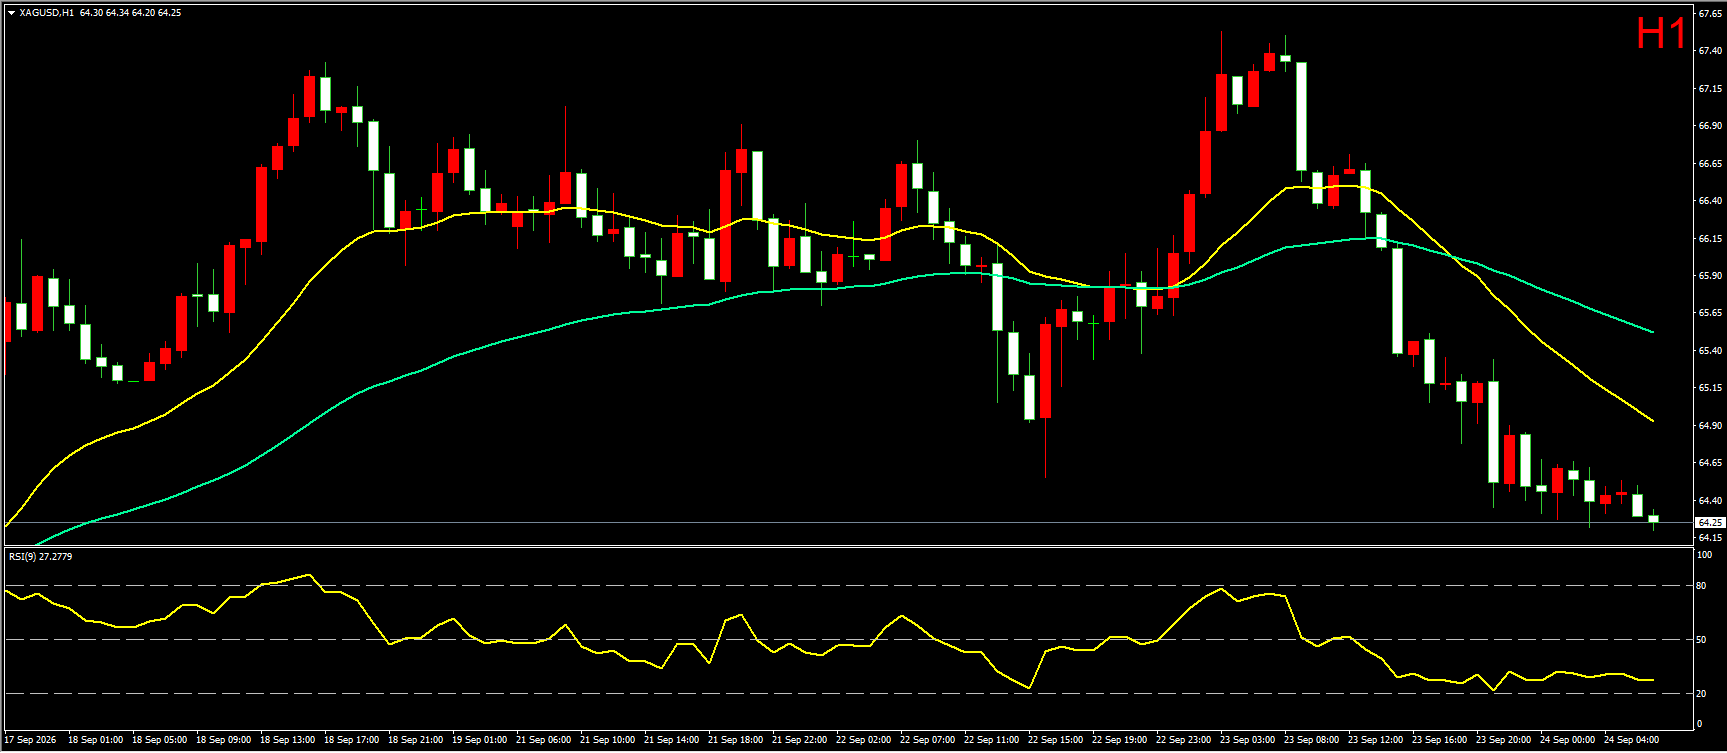
Task: Click the highlighted 64.25 current price tag
Action: 1709,522
